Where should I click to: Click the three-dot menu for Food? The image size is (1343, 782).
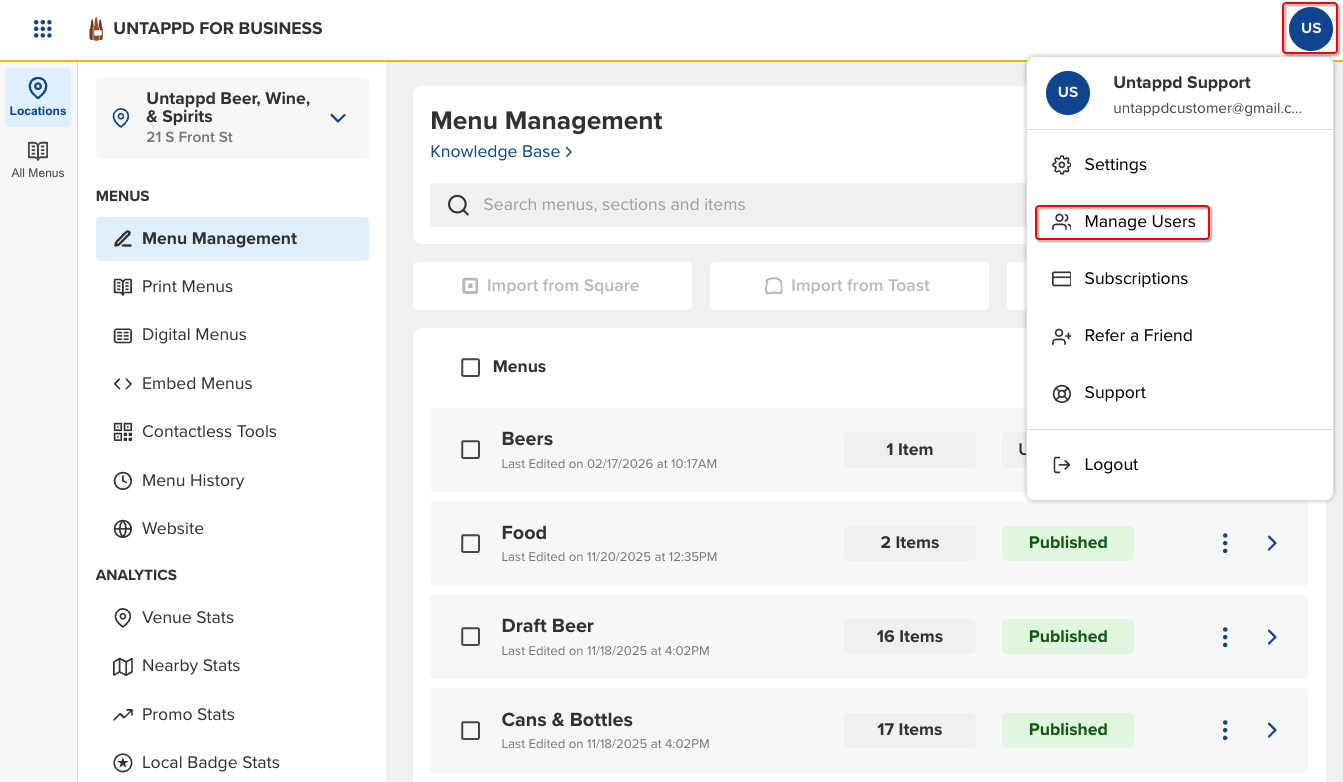click(x=1225, y=543)
